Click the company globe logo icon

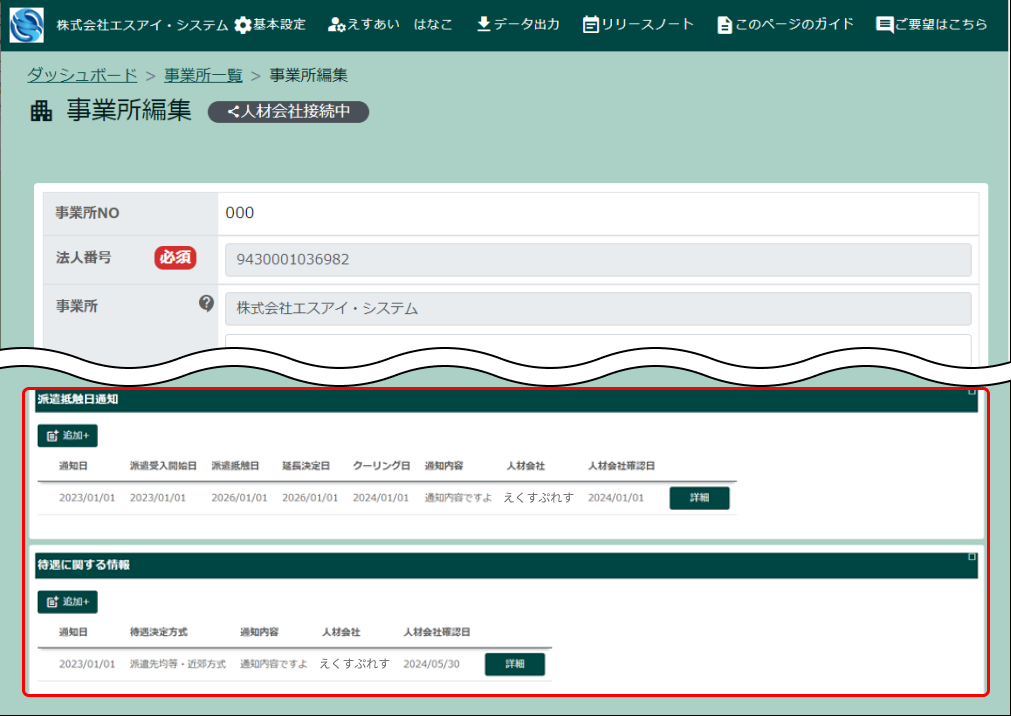click(27, 25)
